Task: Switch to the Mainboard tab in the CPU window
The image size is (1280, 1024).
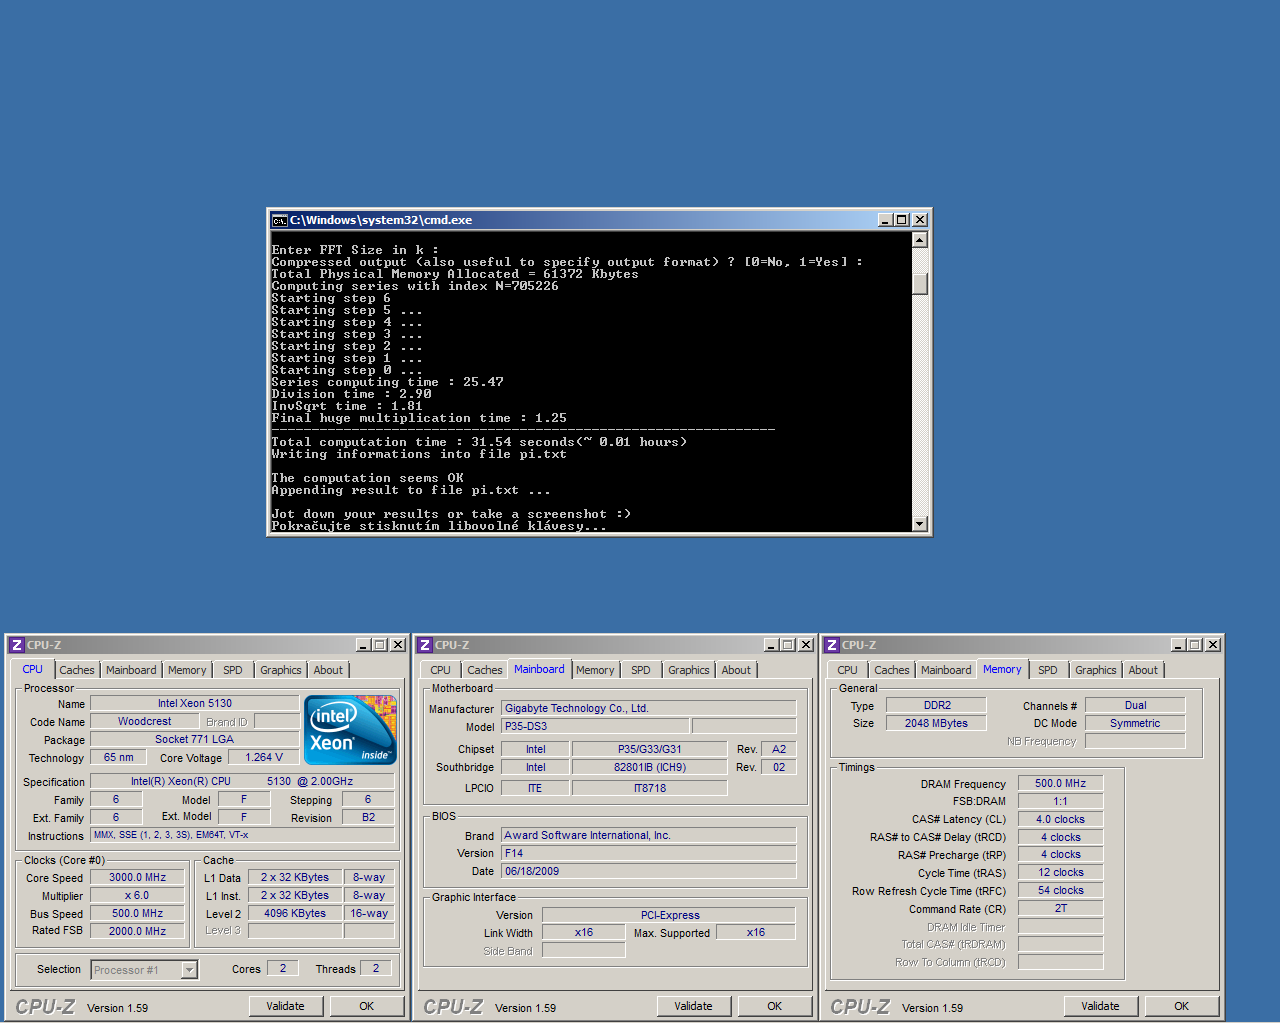Action: tap(131, 670)
